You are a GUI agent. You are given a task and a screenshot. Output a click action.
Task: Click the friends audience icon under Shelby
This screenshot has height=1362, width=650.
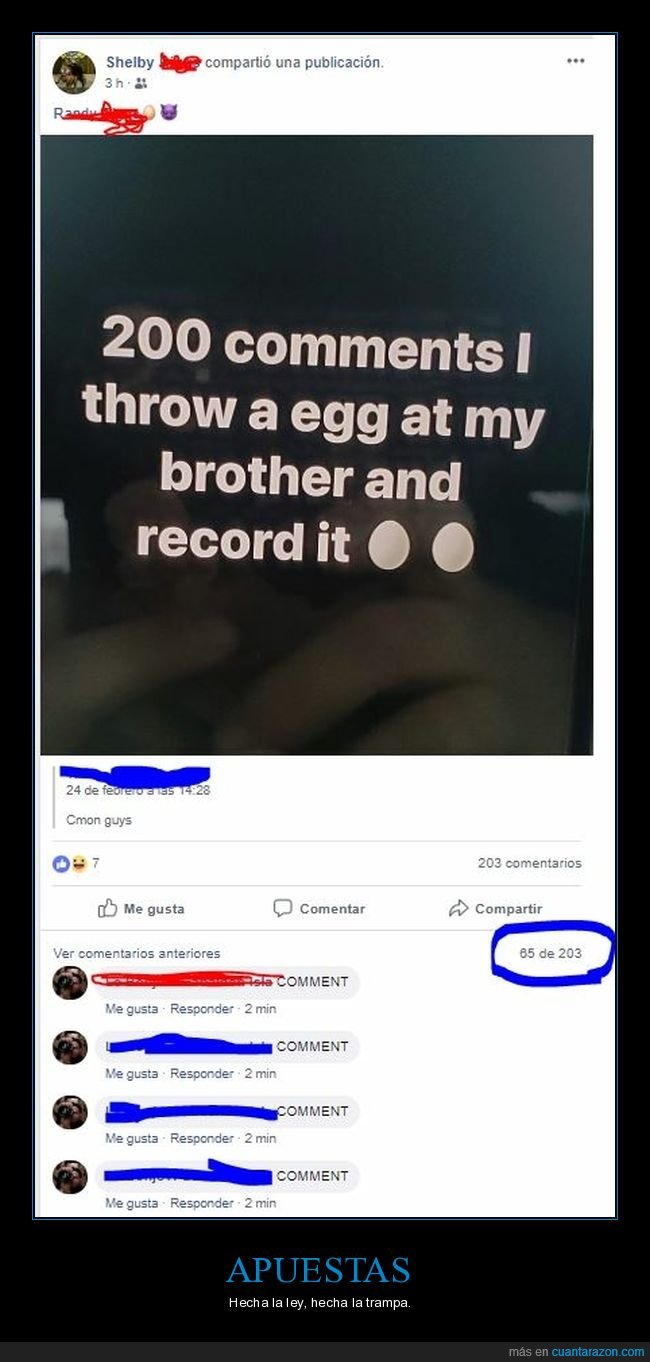click(140, 84)
